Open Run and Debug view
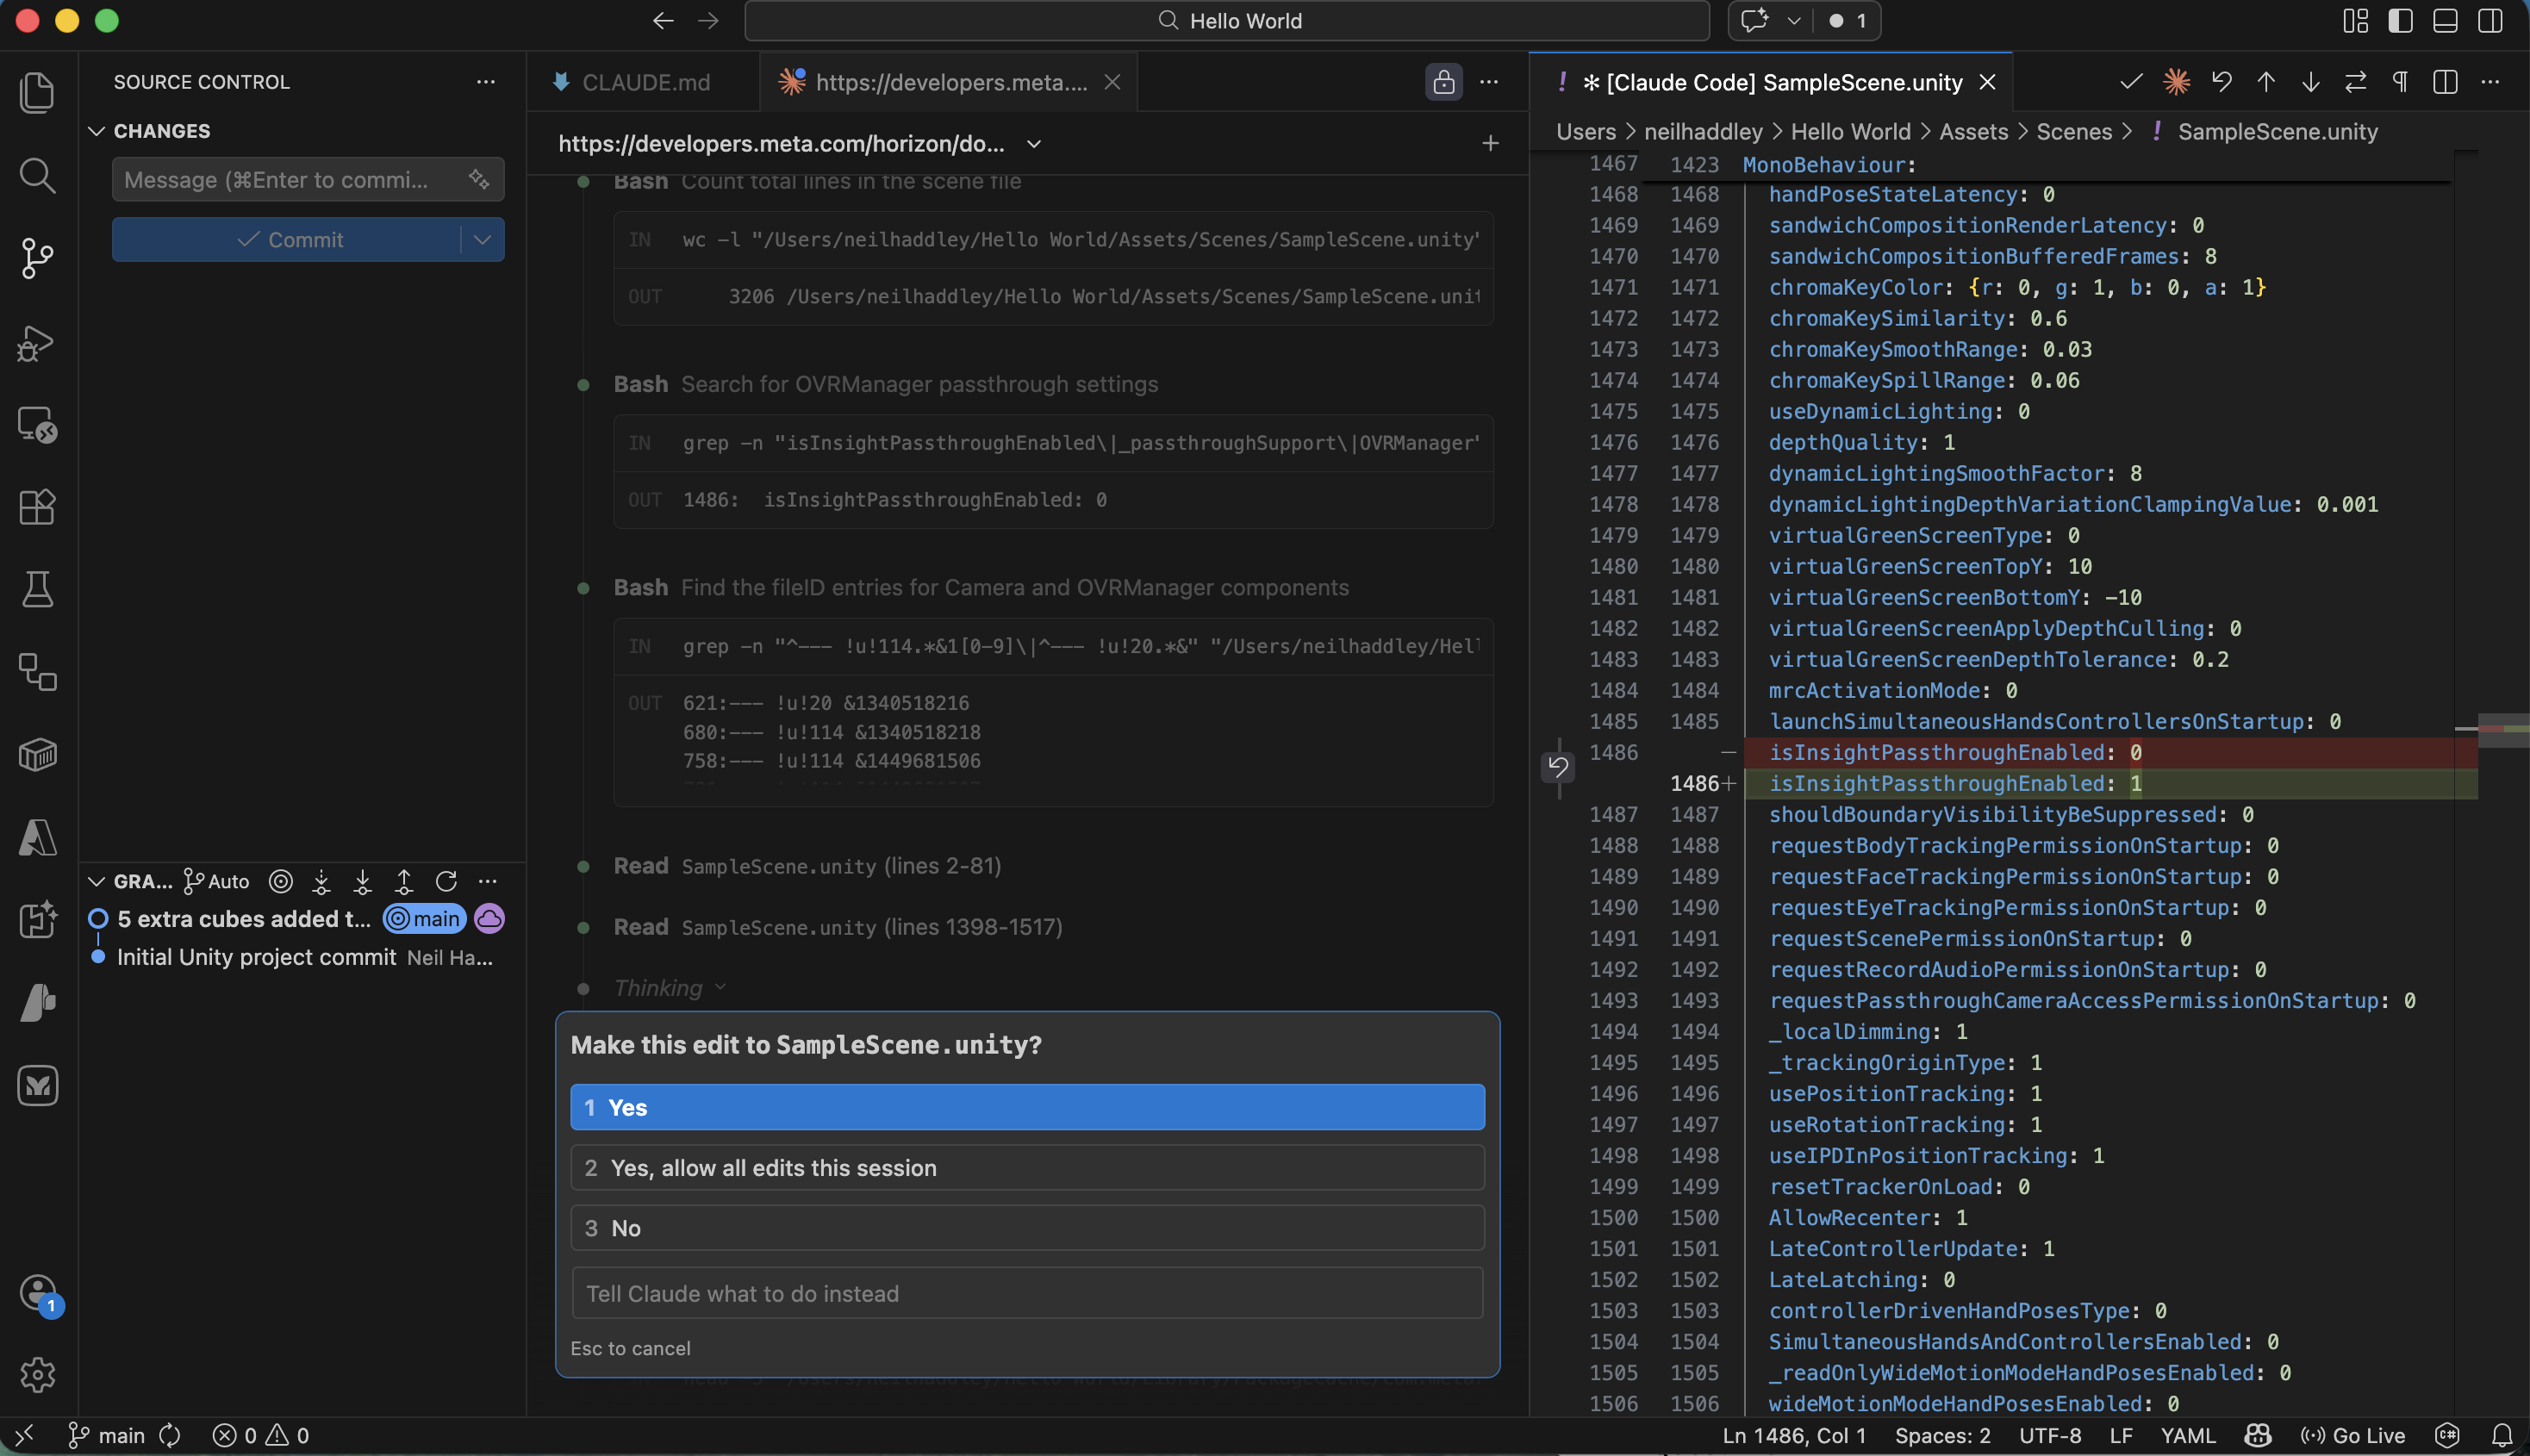This screenshot has width=2530, height=1456. tap(37, 342)
